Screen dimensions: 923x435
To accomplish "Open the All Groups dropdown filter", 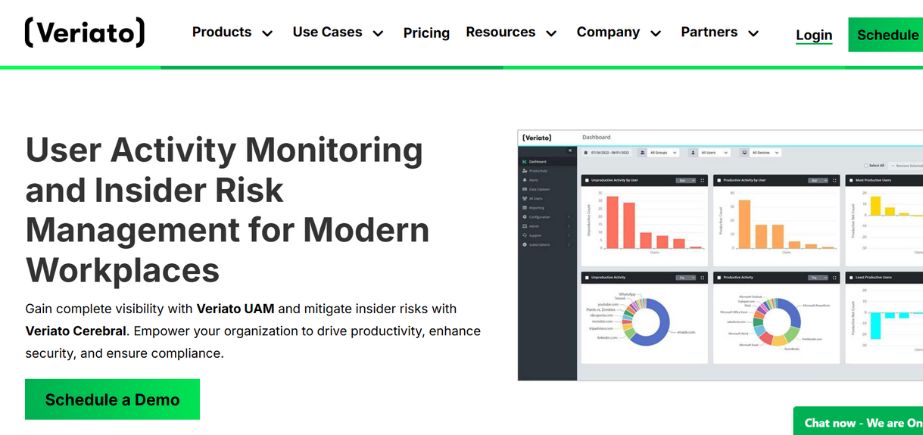I will 663,152.
